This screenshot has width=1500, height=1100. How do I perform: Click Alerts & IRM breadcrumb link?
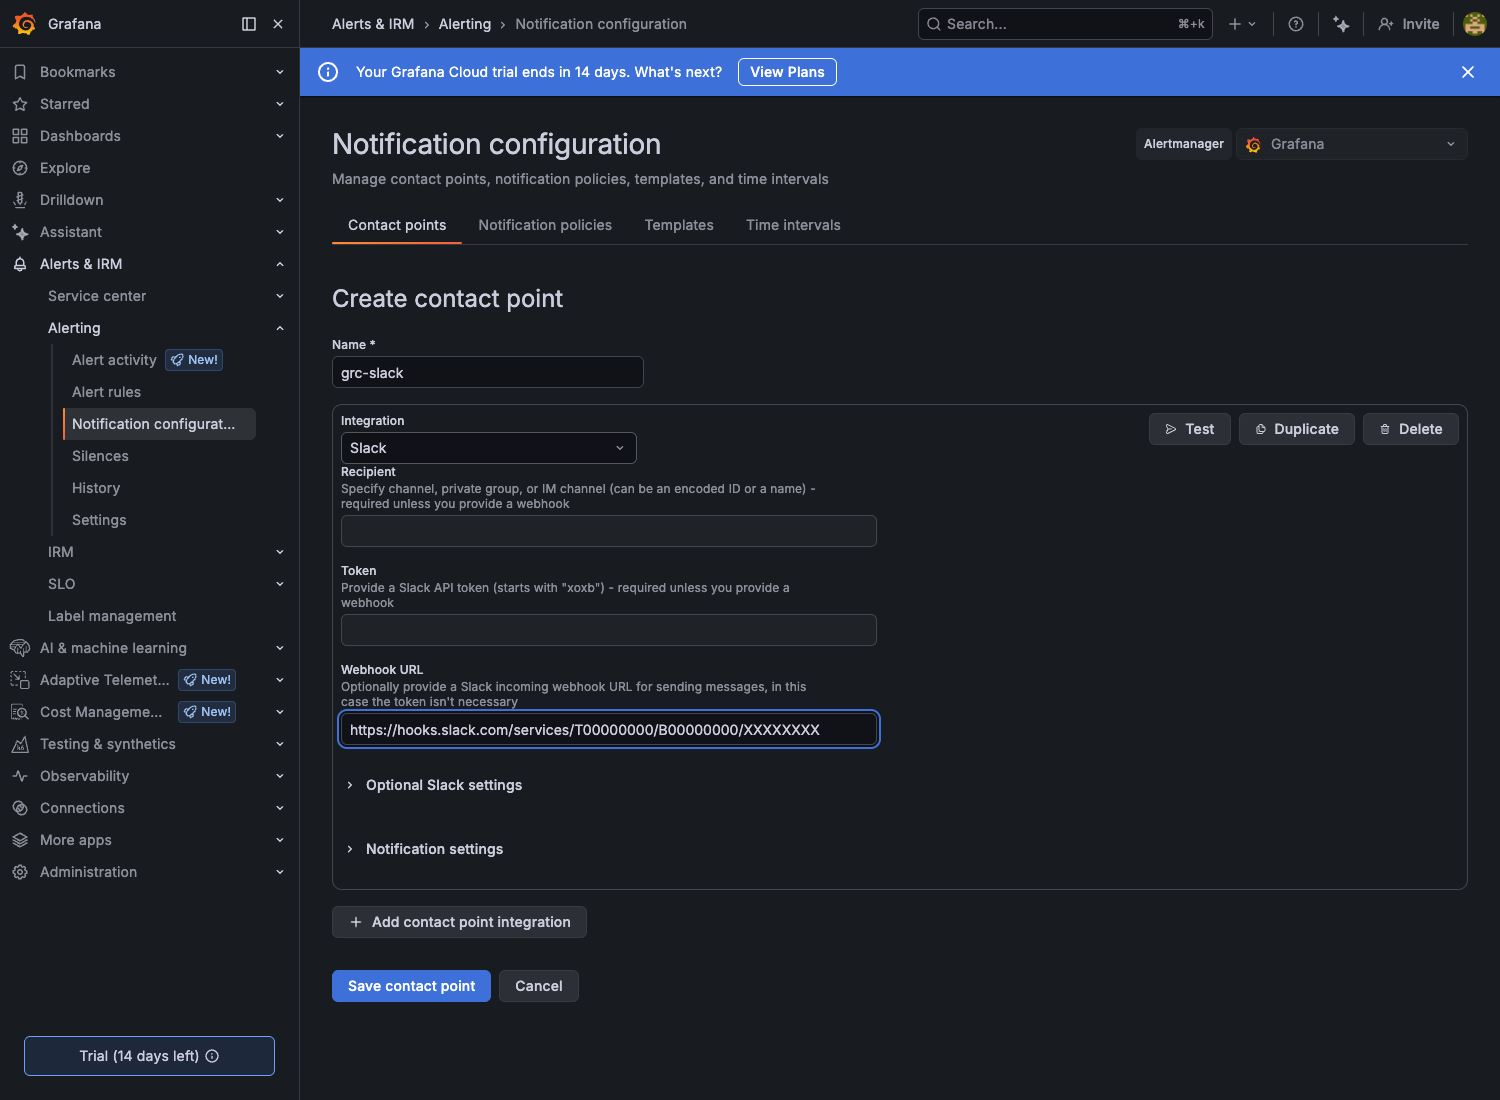pos(373,24)
